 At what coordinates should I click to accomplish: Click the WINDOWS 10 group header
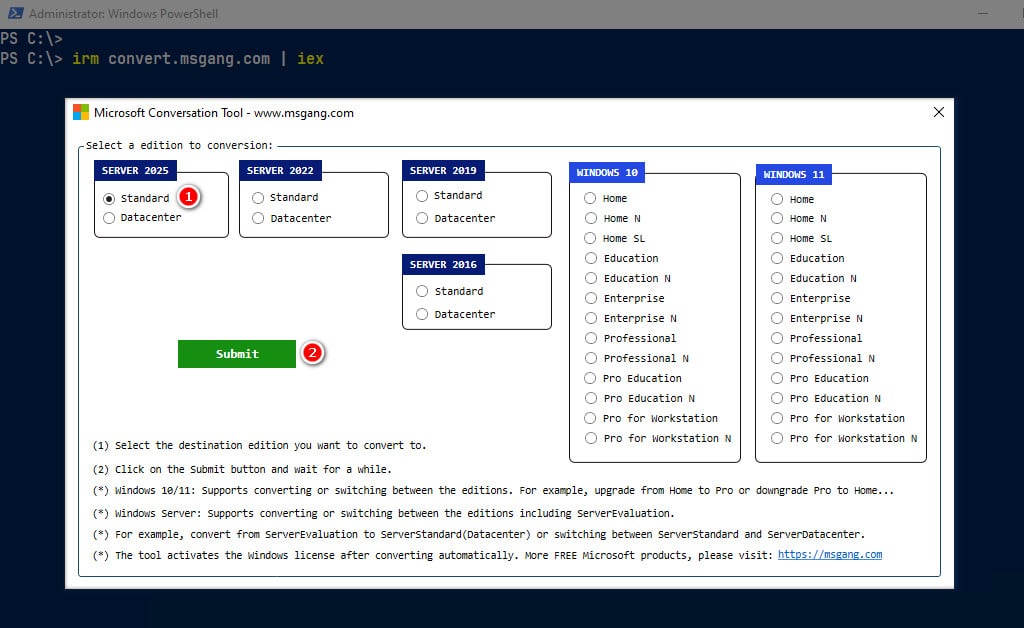click(x=607, y=172)
